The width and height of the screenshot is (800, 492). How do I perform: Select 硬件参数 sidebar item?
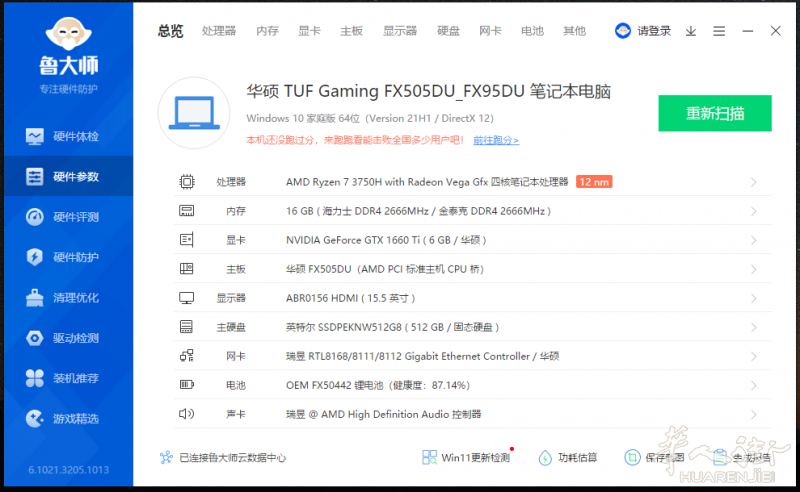point(68,176)
